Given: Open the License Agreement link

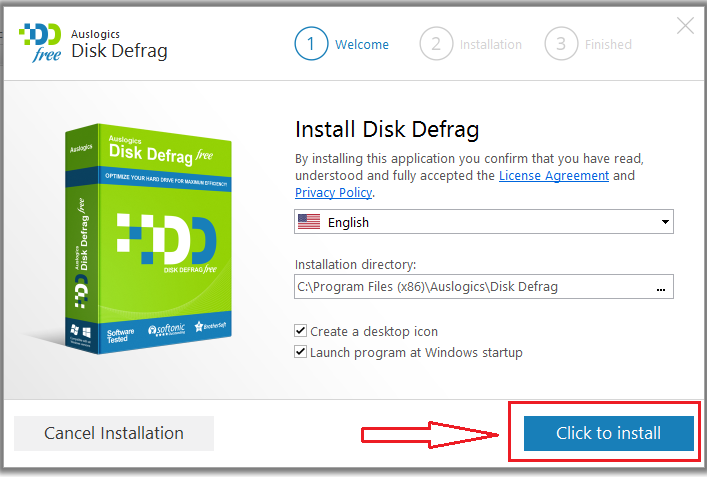Looking at the screenshot, I should (553, 175).
